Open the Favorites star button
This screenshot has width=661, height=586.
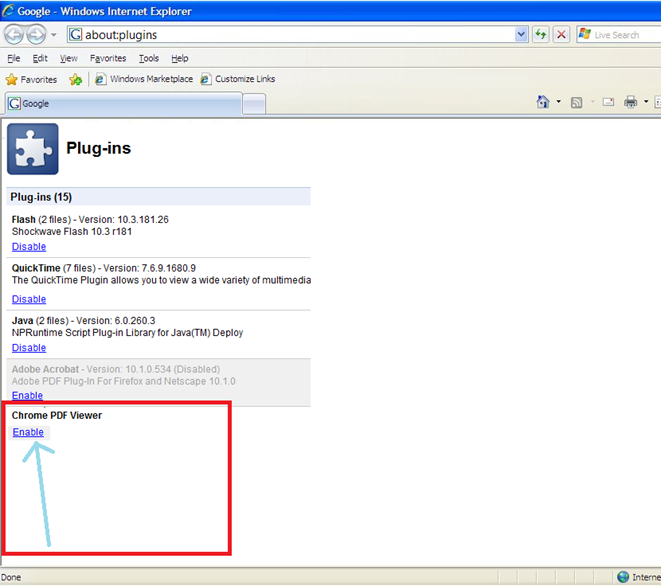coord(31,79)
